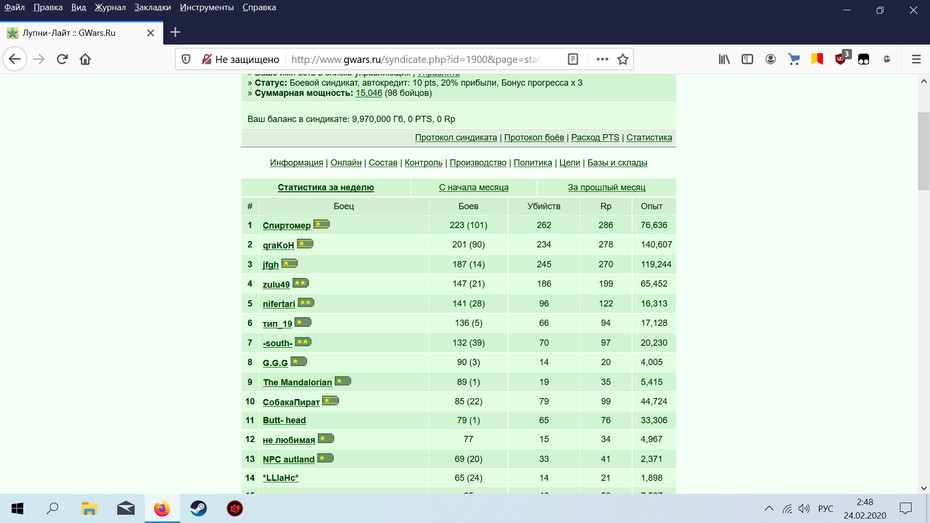The height and width of the screenshot is (523, 930).
Task: Open Steam from the taskbar
Action: [x=199, y=508]
